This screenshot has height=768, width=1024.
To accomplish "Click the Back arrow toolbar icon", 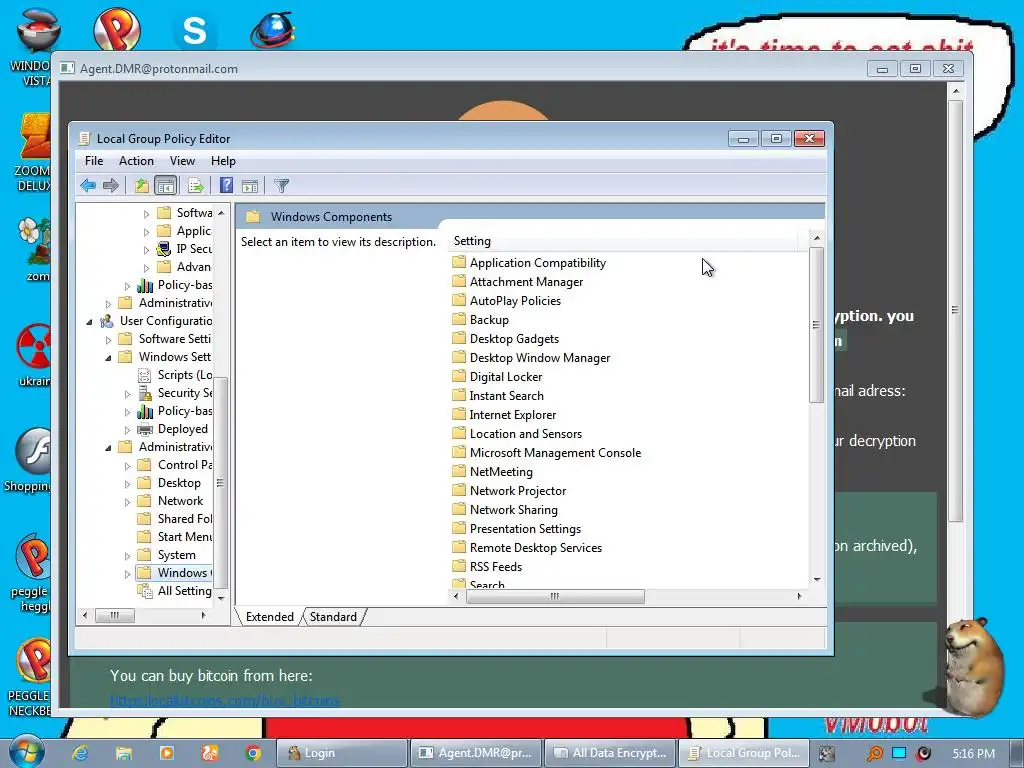I will (x=88, y=185).
